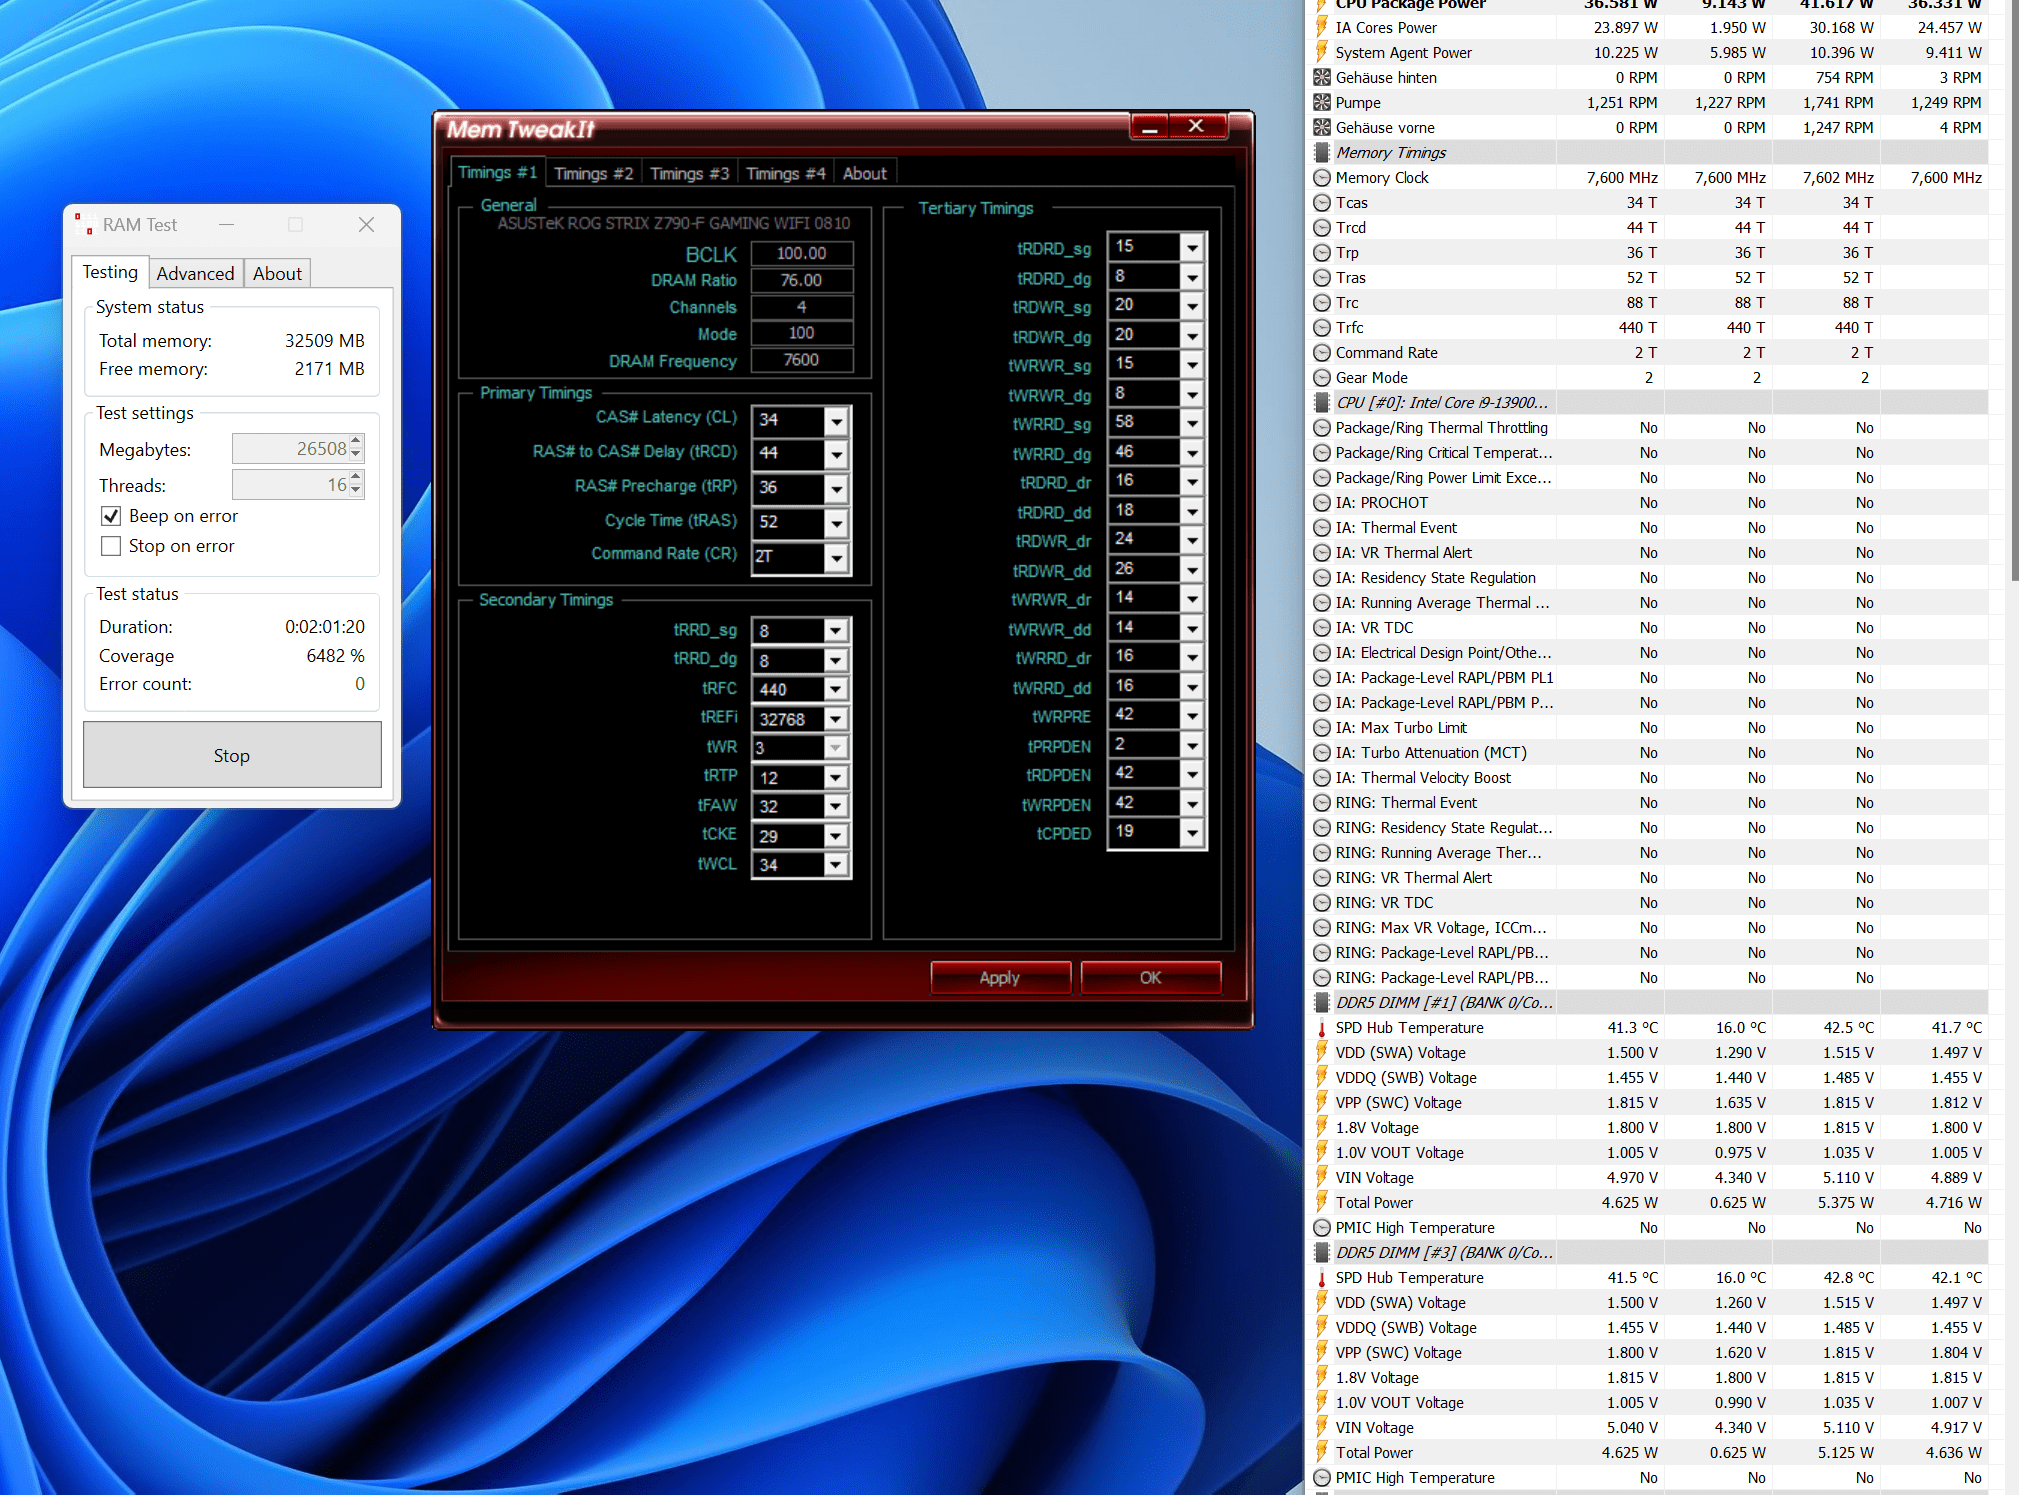The width and height of the screenshot is (2019, 1495).
Task: Open the tFAW dropdown
Action: coord(837,806)
